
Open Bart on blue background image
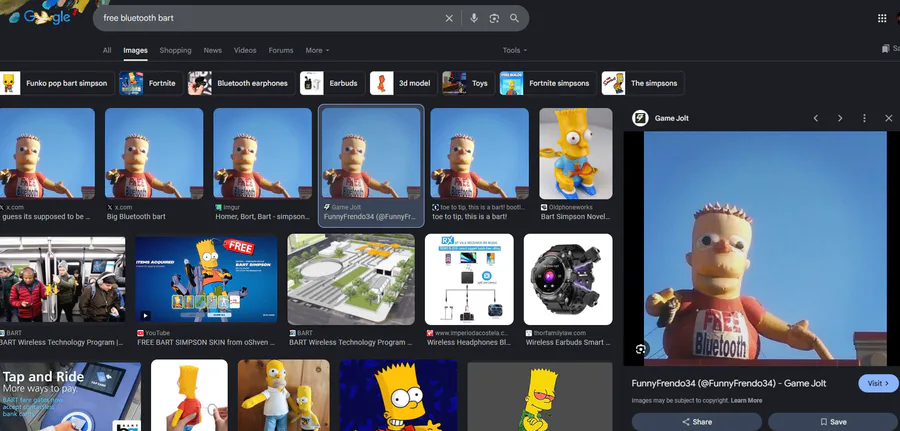click(398, 395)
